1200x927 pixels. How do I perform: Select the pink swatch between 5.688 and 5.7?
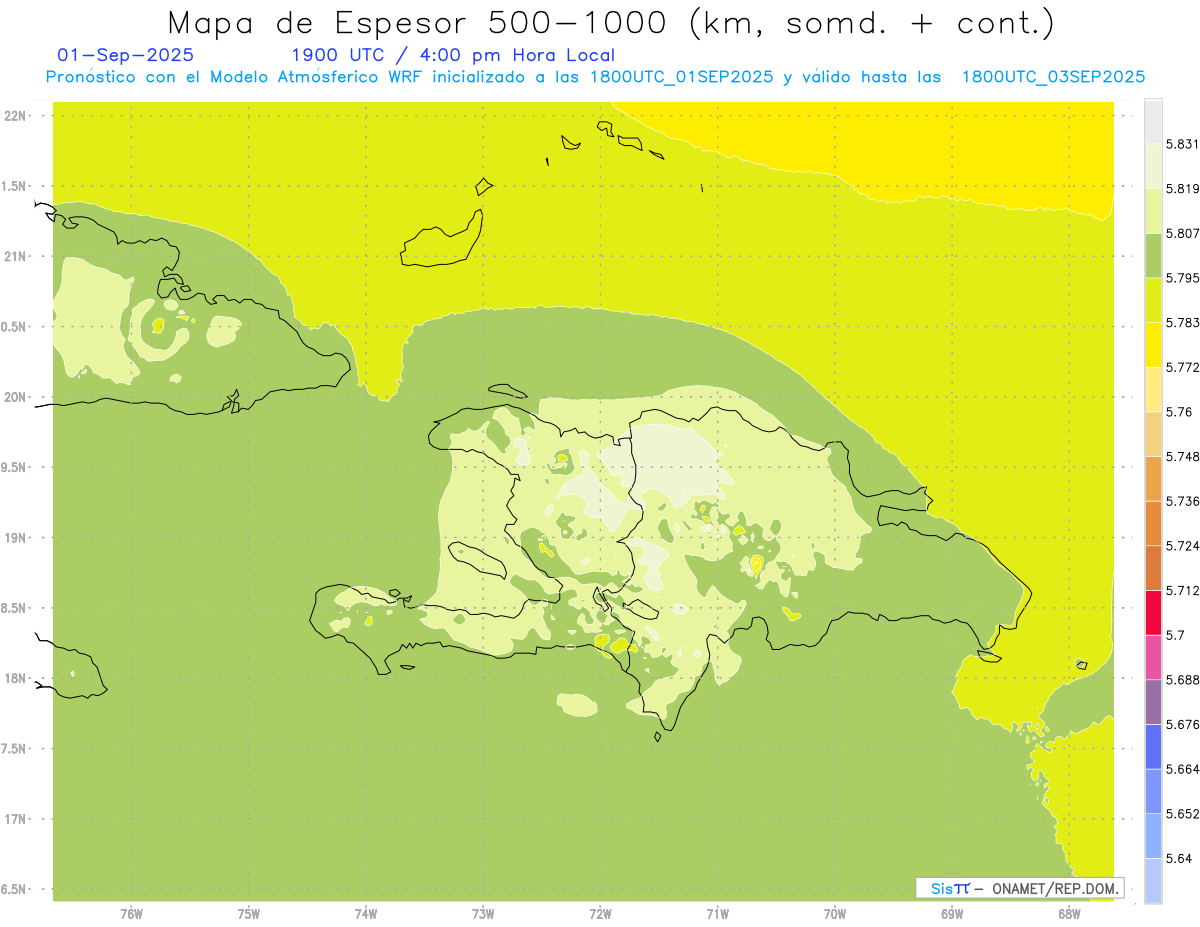pos(1153,657)
